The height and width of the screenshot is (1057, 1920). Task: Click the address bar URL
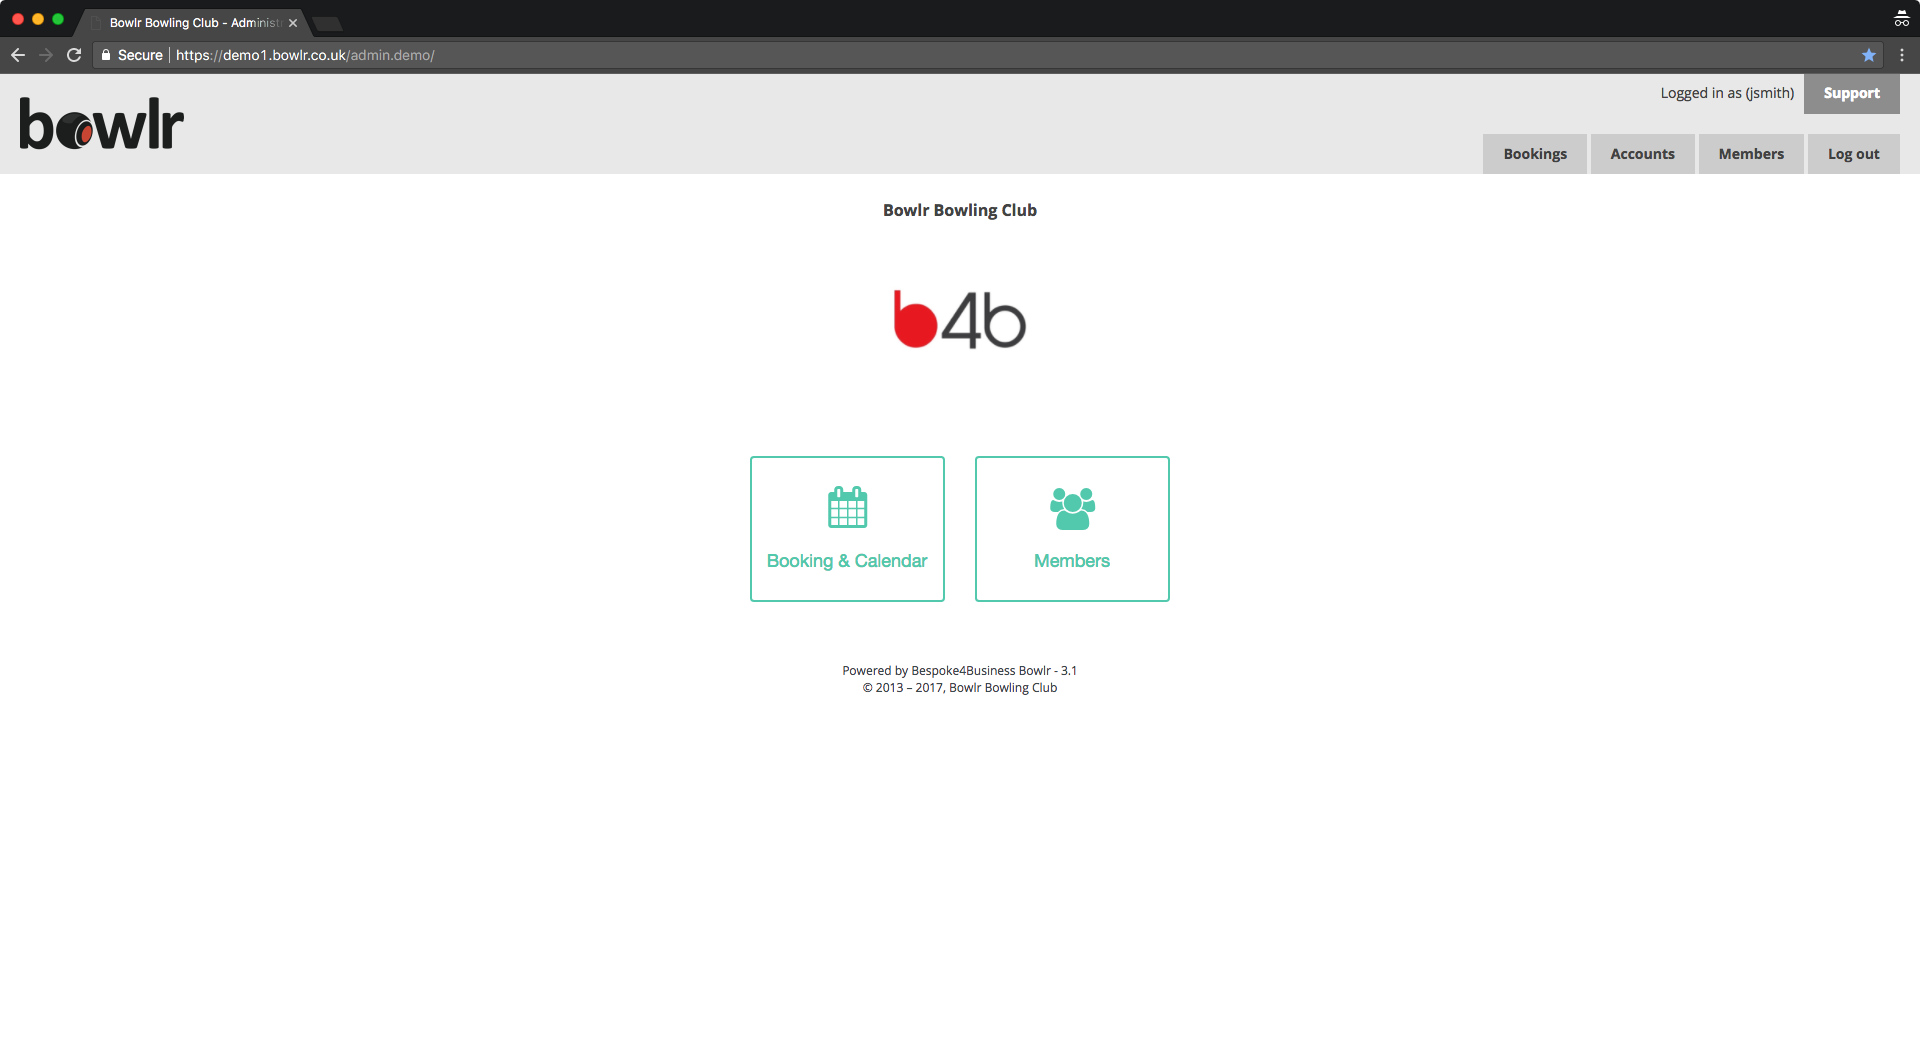point(305,55)
